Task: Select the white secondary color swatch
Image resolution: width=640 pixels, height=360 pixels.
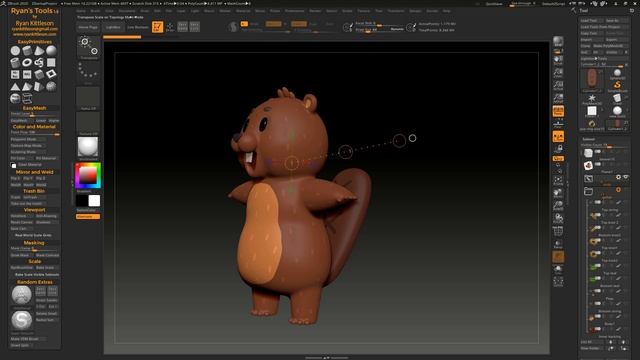Action: click(x=94, y=200)
